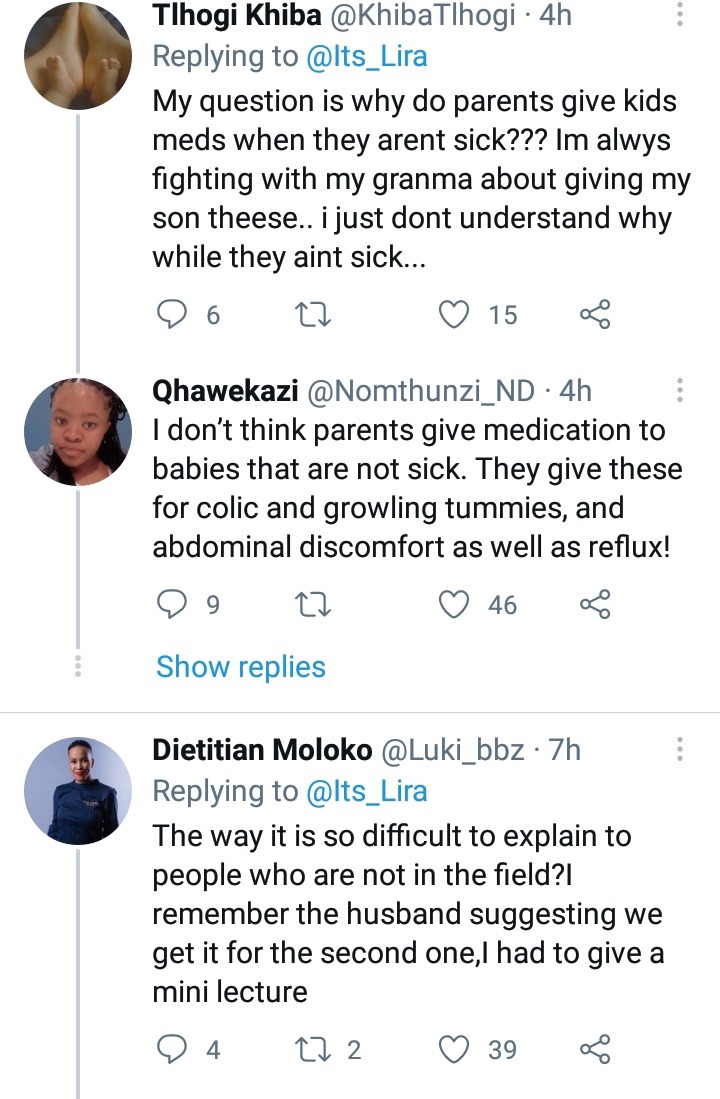The image size is (720, 1099).
Task: Open more options for Qhawekazi's tweet
Action: pos(679,390)
